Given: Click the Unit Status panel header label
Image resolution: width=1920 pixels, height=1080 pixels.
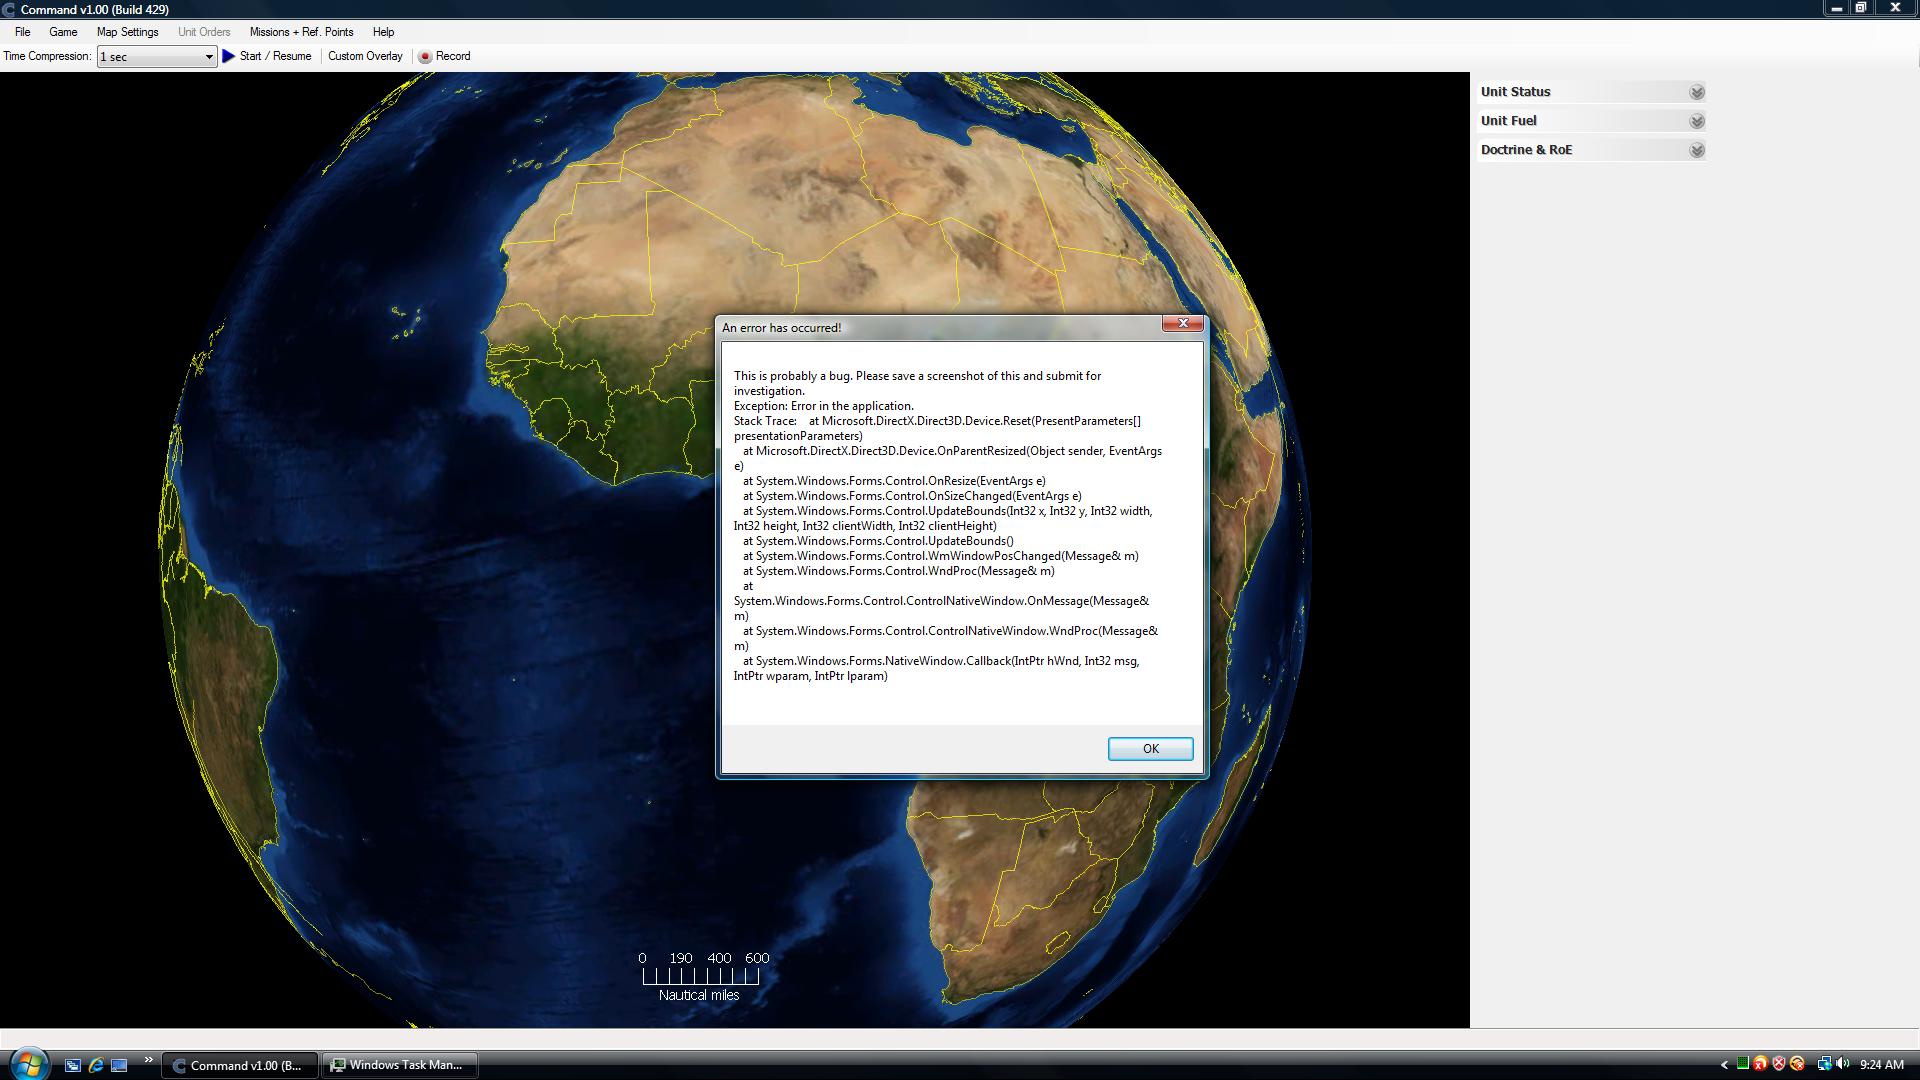Looking at the screenshot, I should 1515,92.
